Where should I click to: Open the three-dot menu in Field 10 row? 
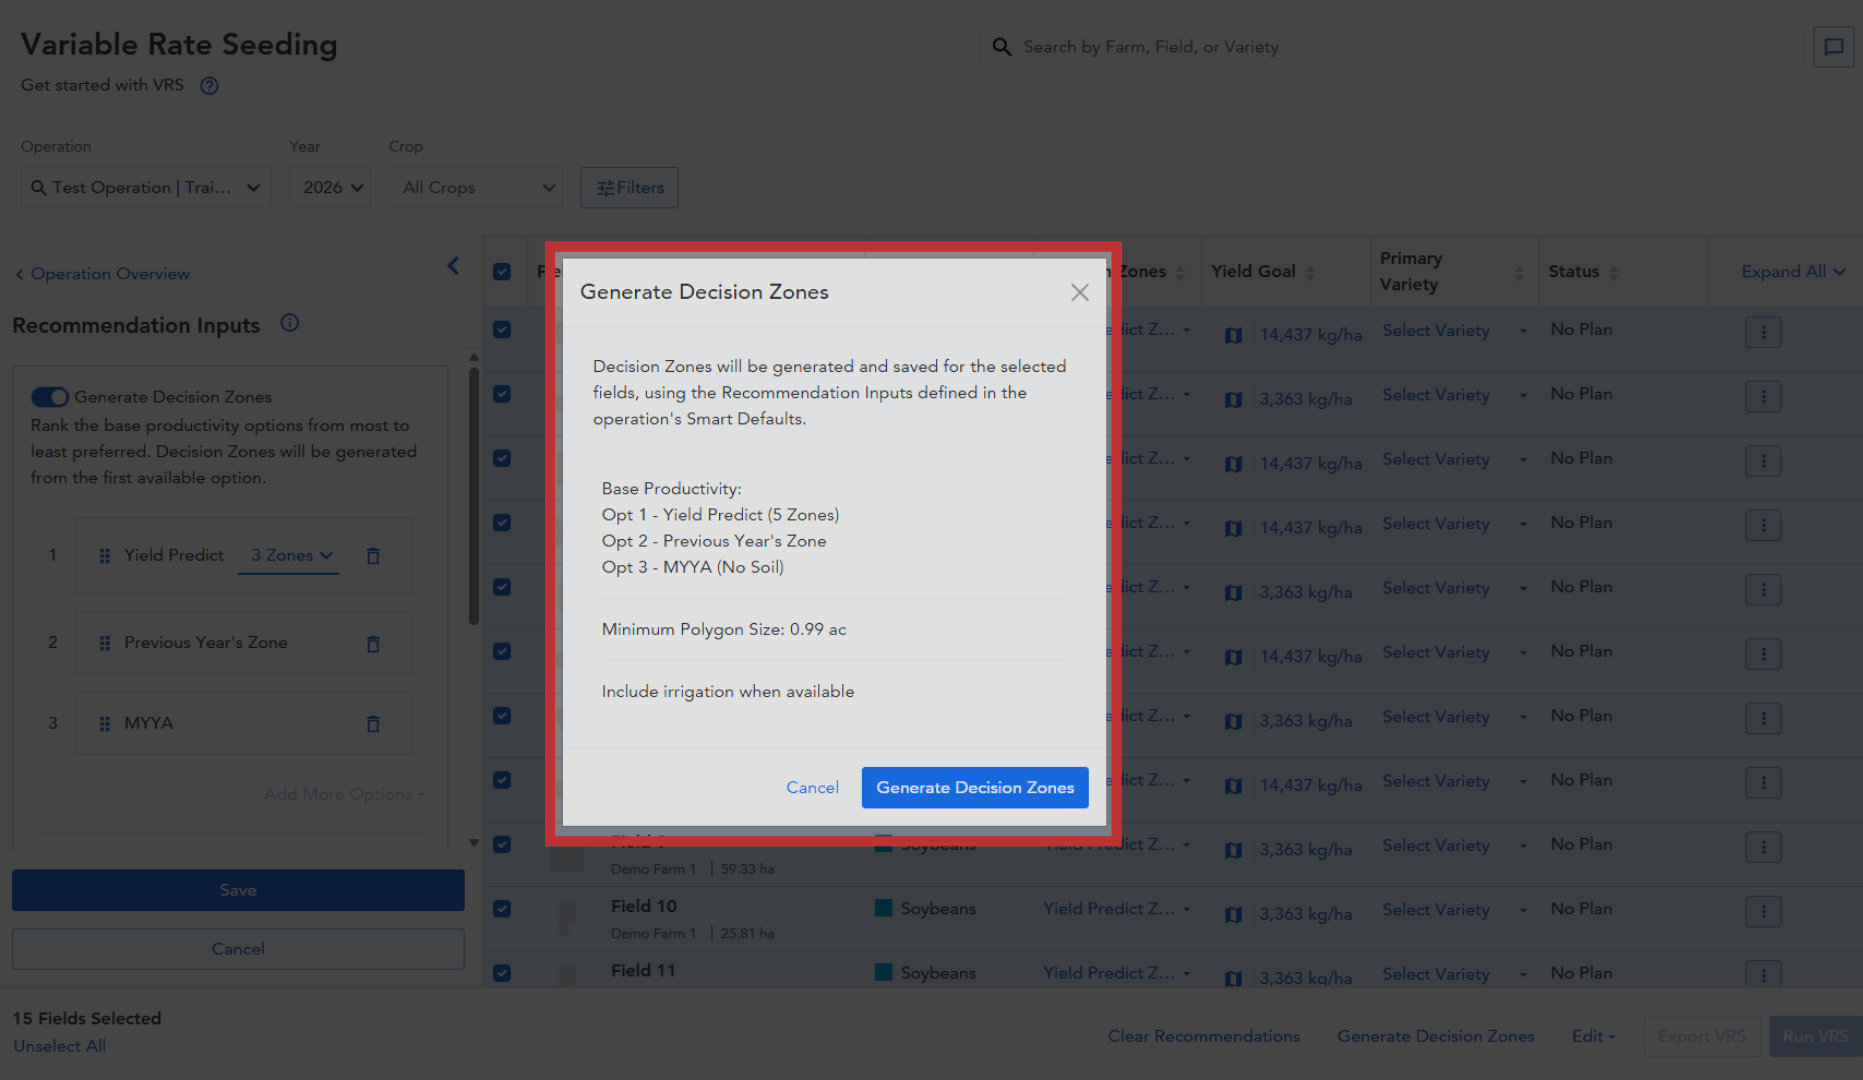1764,911
